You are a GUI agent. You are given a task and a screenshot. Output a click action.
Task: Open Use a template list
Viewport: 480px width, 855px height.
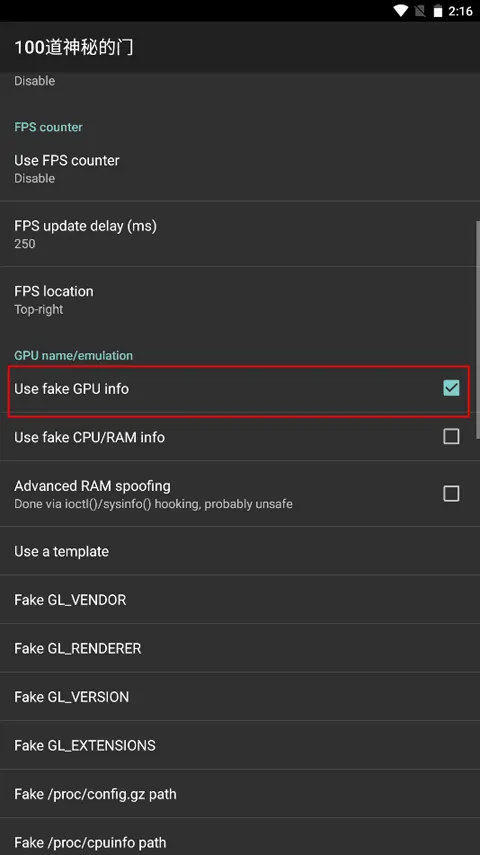coord(240,551)
